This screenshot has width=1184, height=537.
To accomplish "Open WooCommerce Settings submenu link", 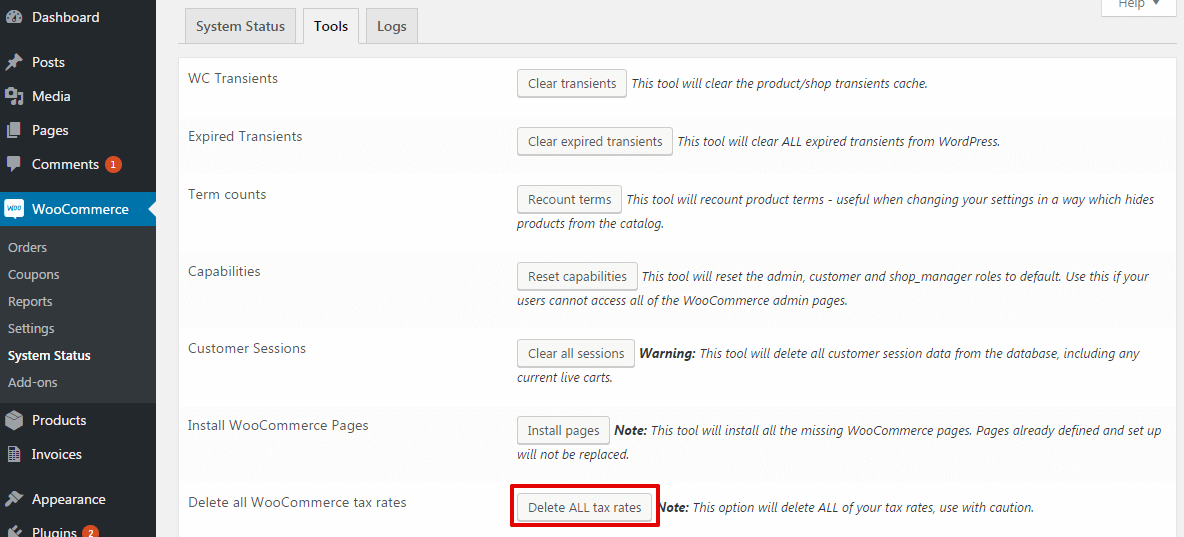I will (31, 329).
